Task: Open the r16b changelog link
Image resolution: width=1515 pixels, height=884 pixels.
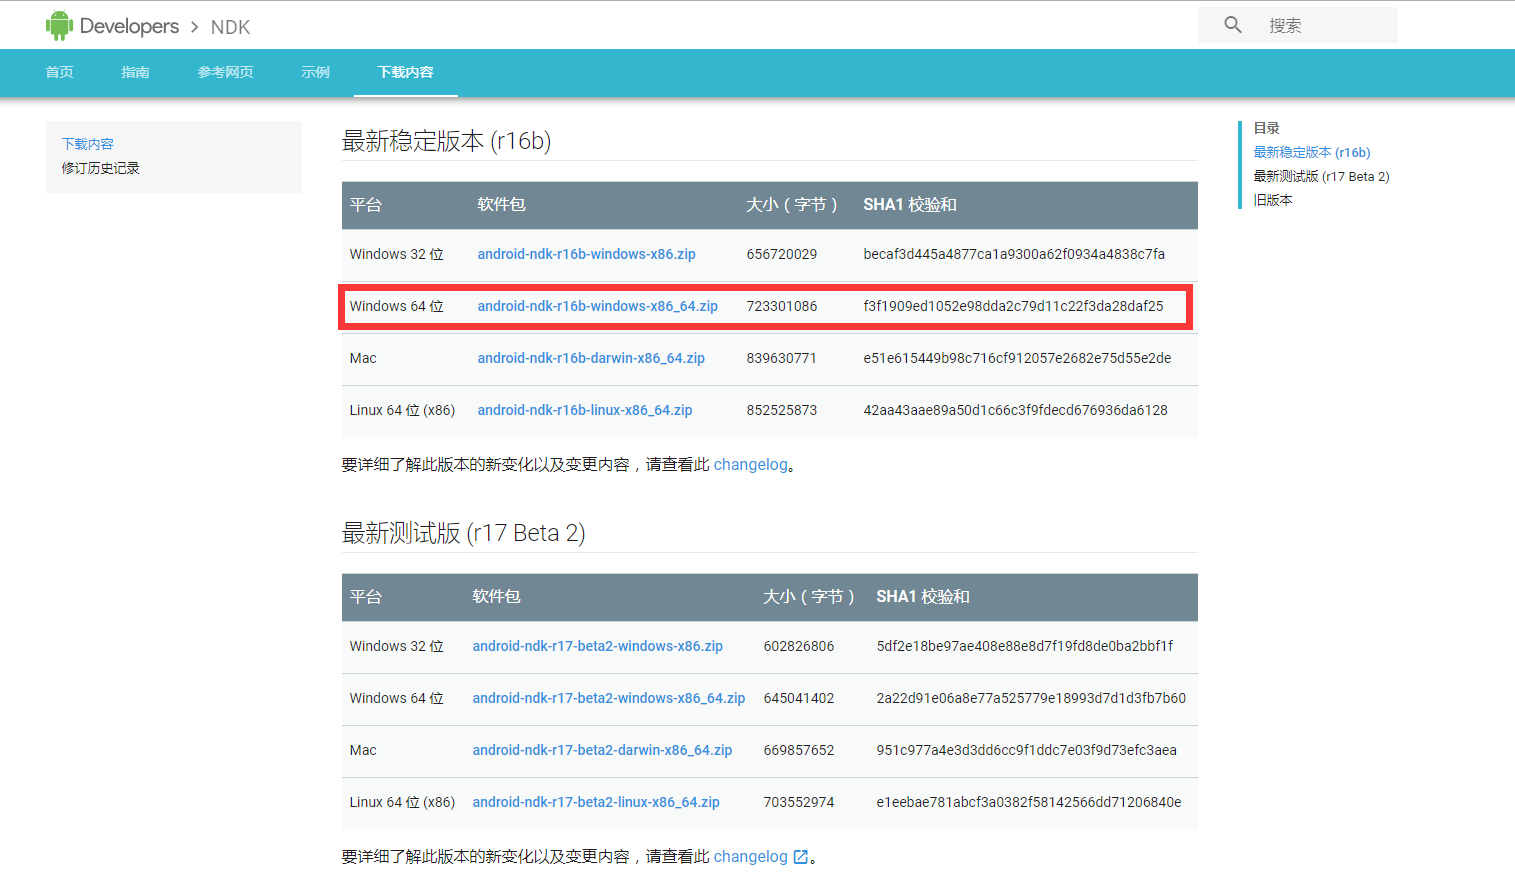Action: tap(751, 464)
